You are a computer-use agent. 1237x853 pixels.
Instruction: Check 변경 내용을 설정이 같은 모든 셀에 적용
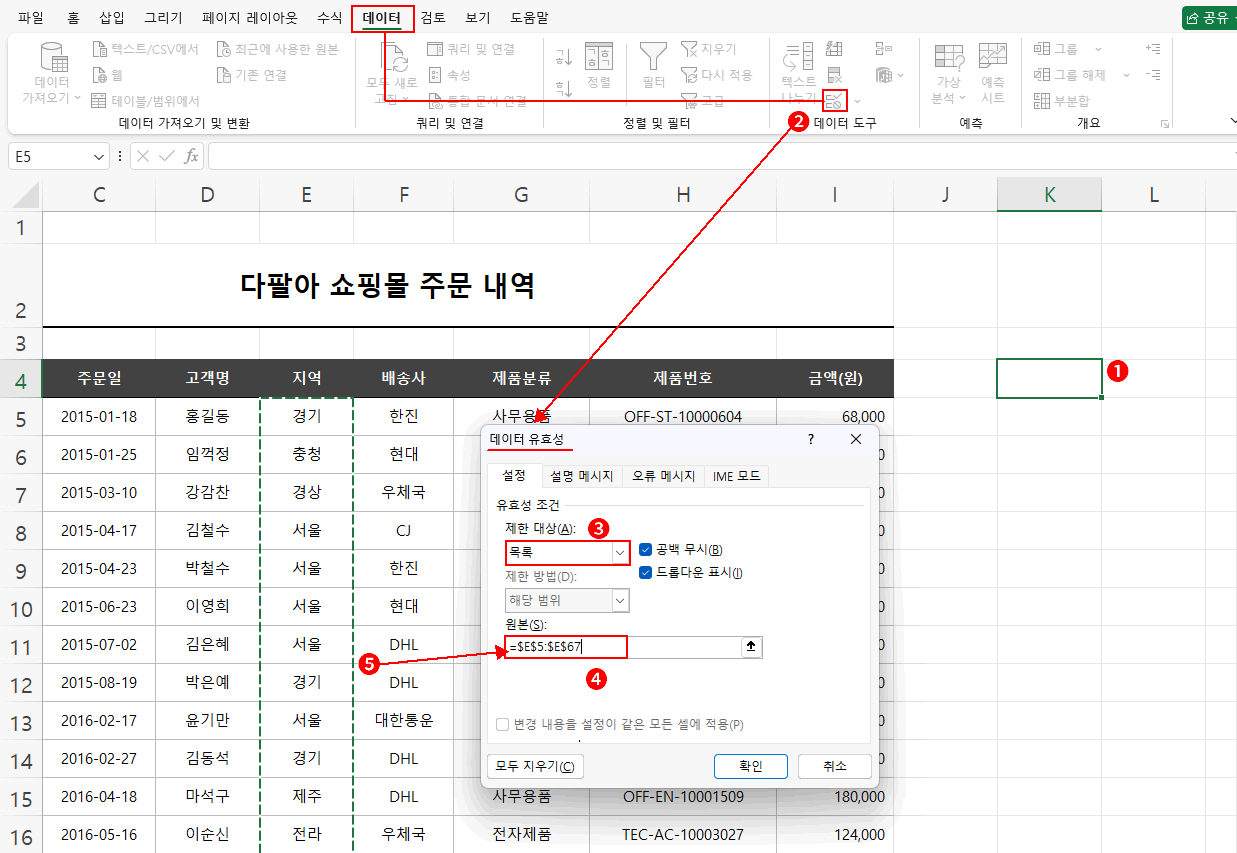tap(502, 724)
